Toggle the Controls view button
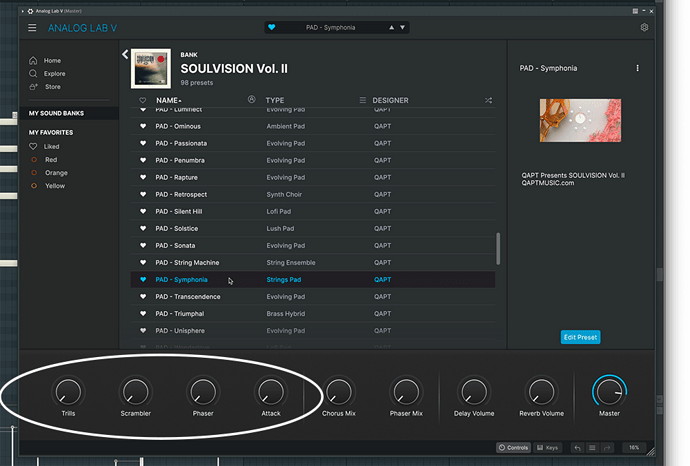This screenshot has height=466, width=690. point(514,448)
